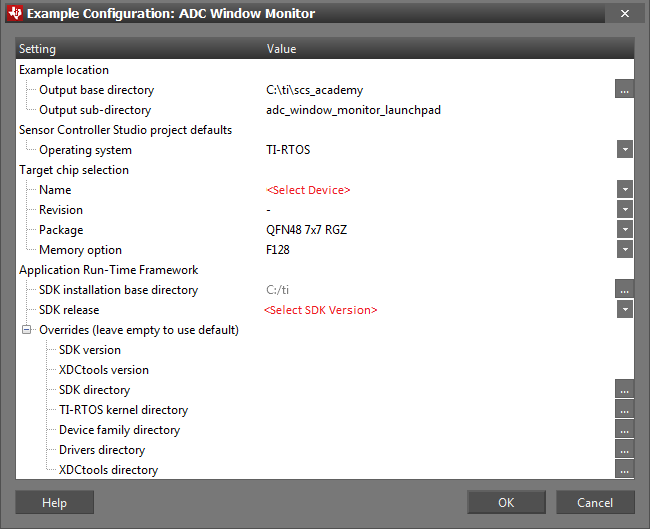Browse for Drivers directory override
Image resolution: width=651 pixels, height=529 pixels.
pos(624,450)
